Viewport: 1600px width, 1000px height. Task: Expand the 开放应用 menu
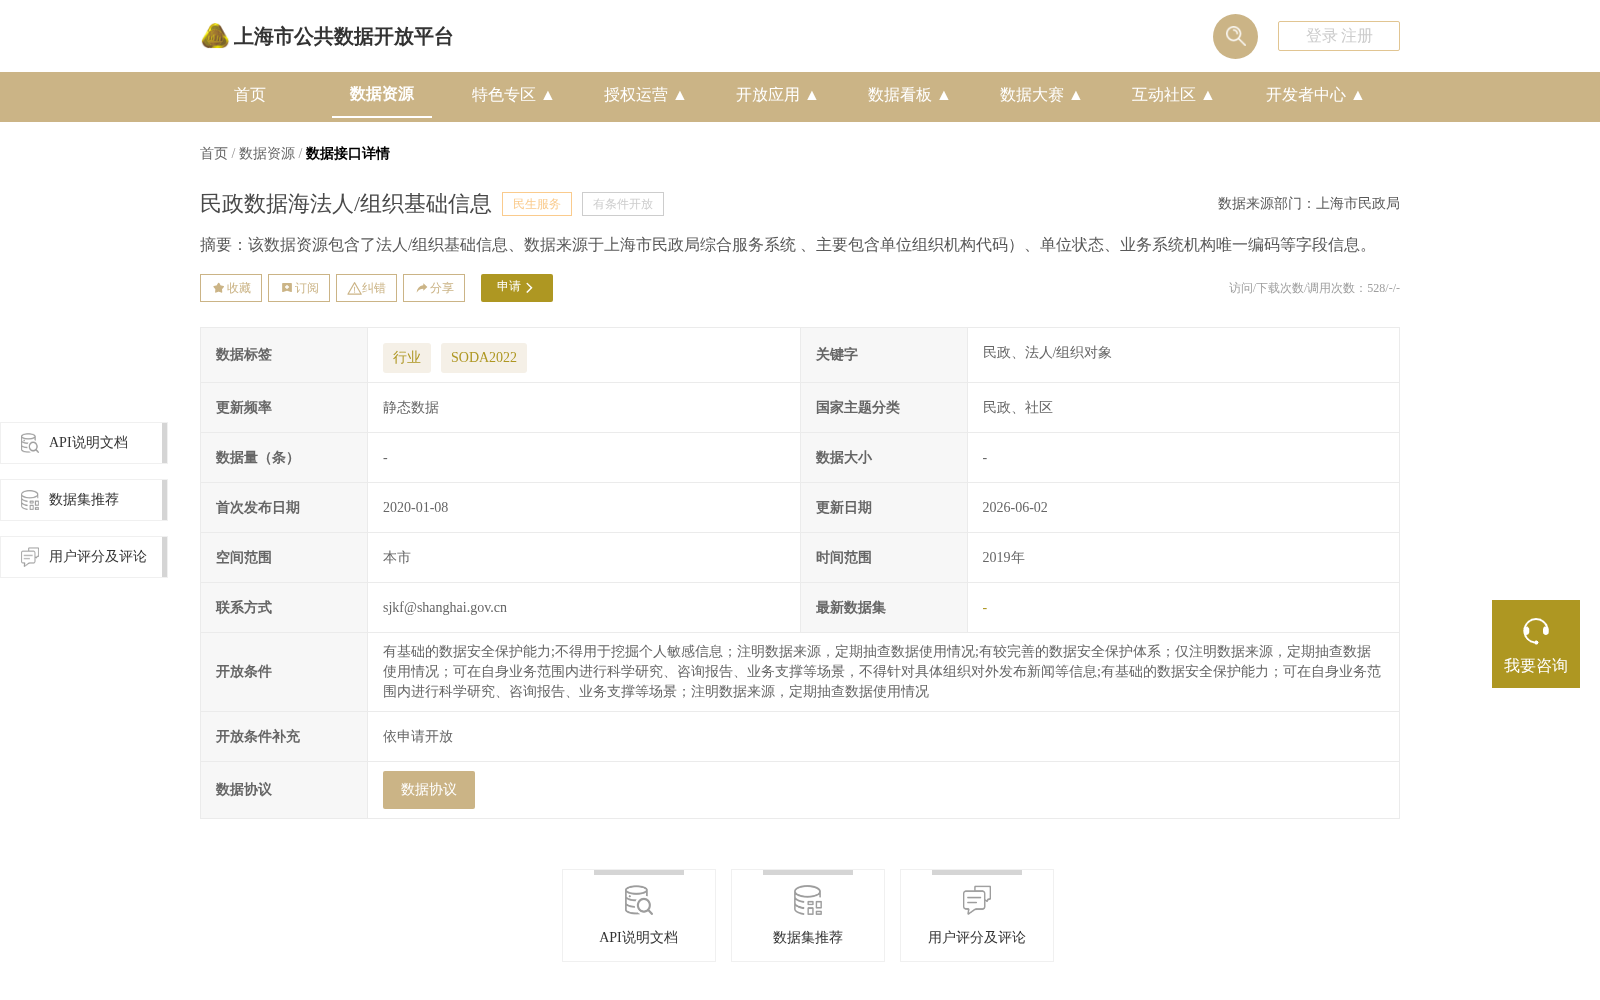[777, 95]
